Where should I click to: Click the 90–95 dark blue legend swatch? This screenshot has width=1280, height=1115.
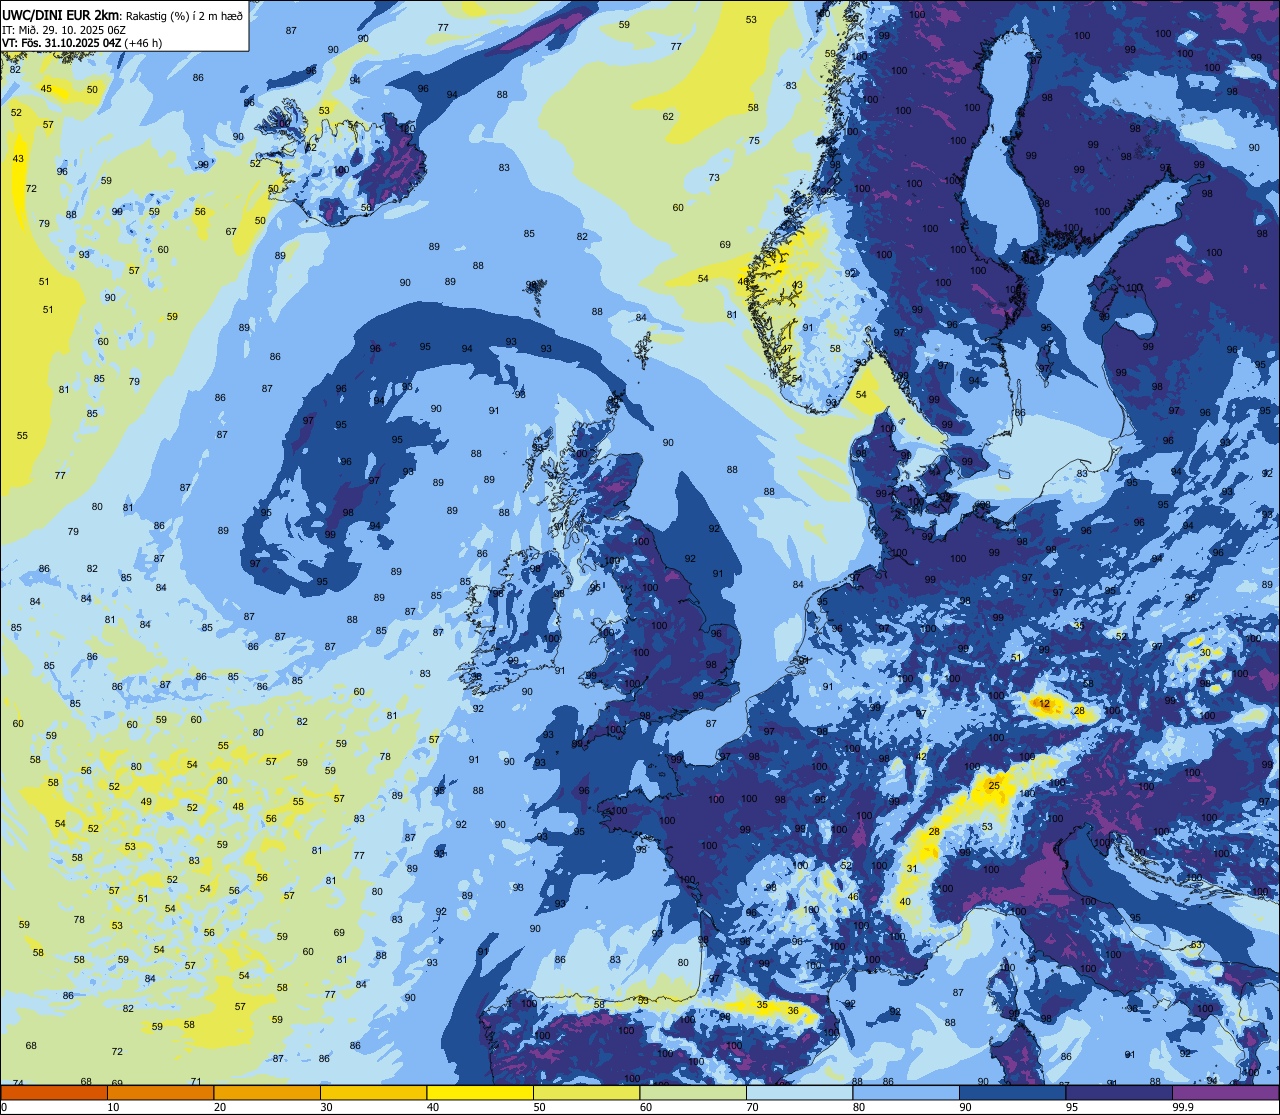pyautogui.click(x=1012, y=1092)
